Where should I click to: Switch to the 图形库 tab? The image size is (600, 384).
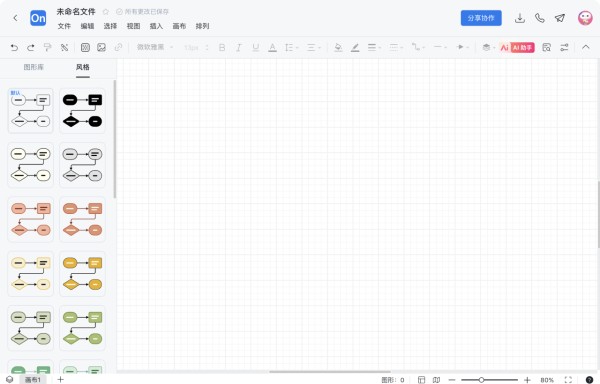point(34,67)
